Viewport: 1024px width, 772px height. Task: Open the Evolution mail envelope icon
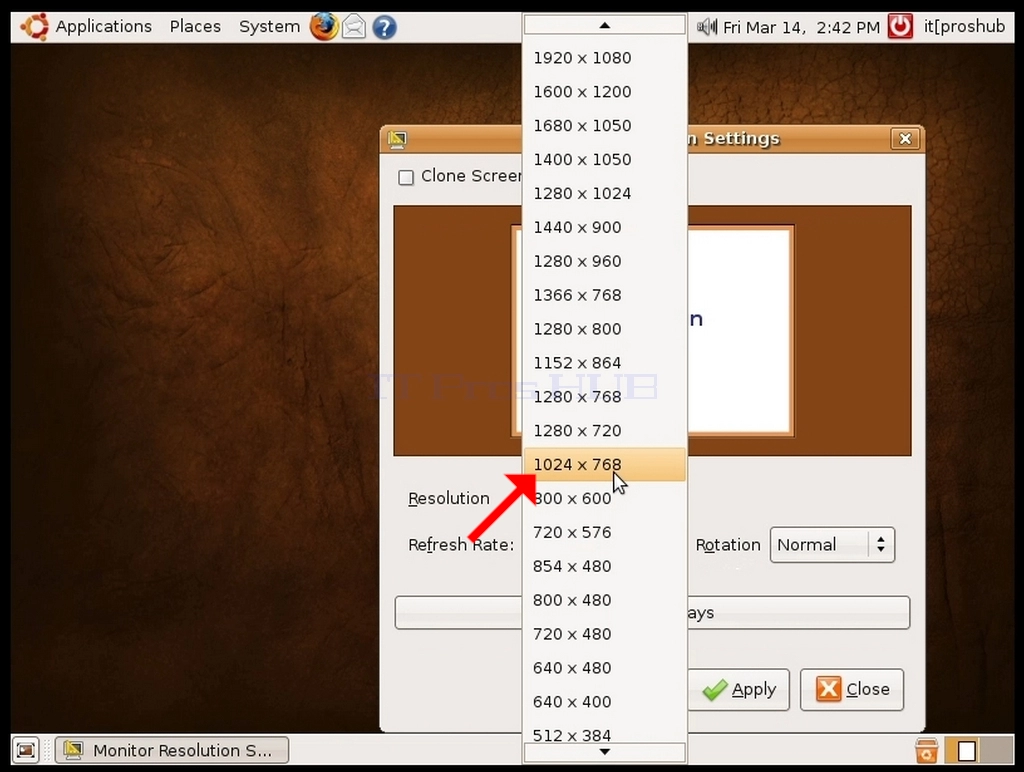pyautogui.click(x=353, y=27)
